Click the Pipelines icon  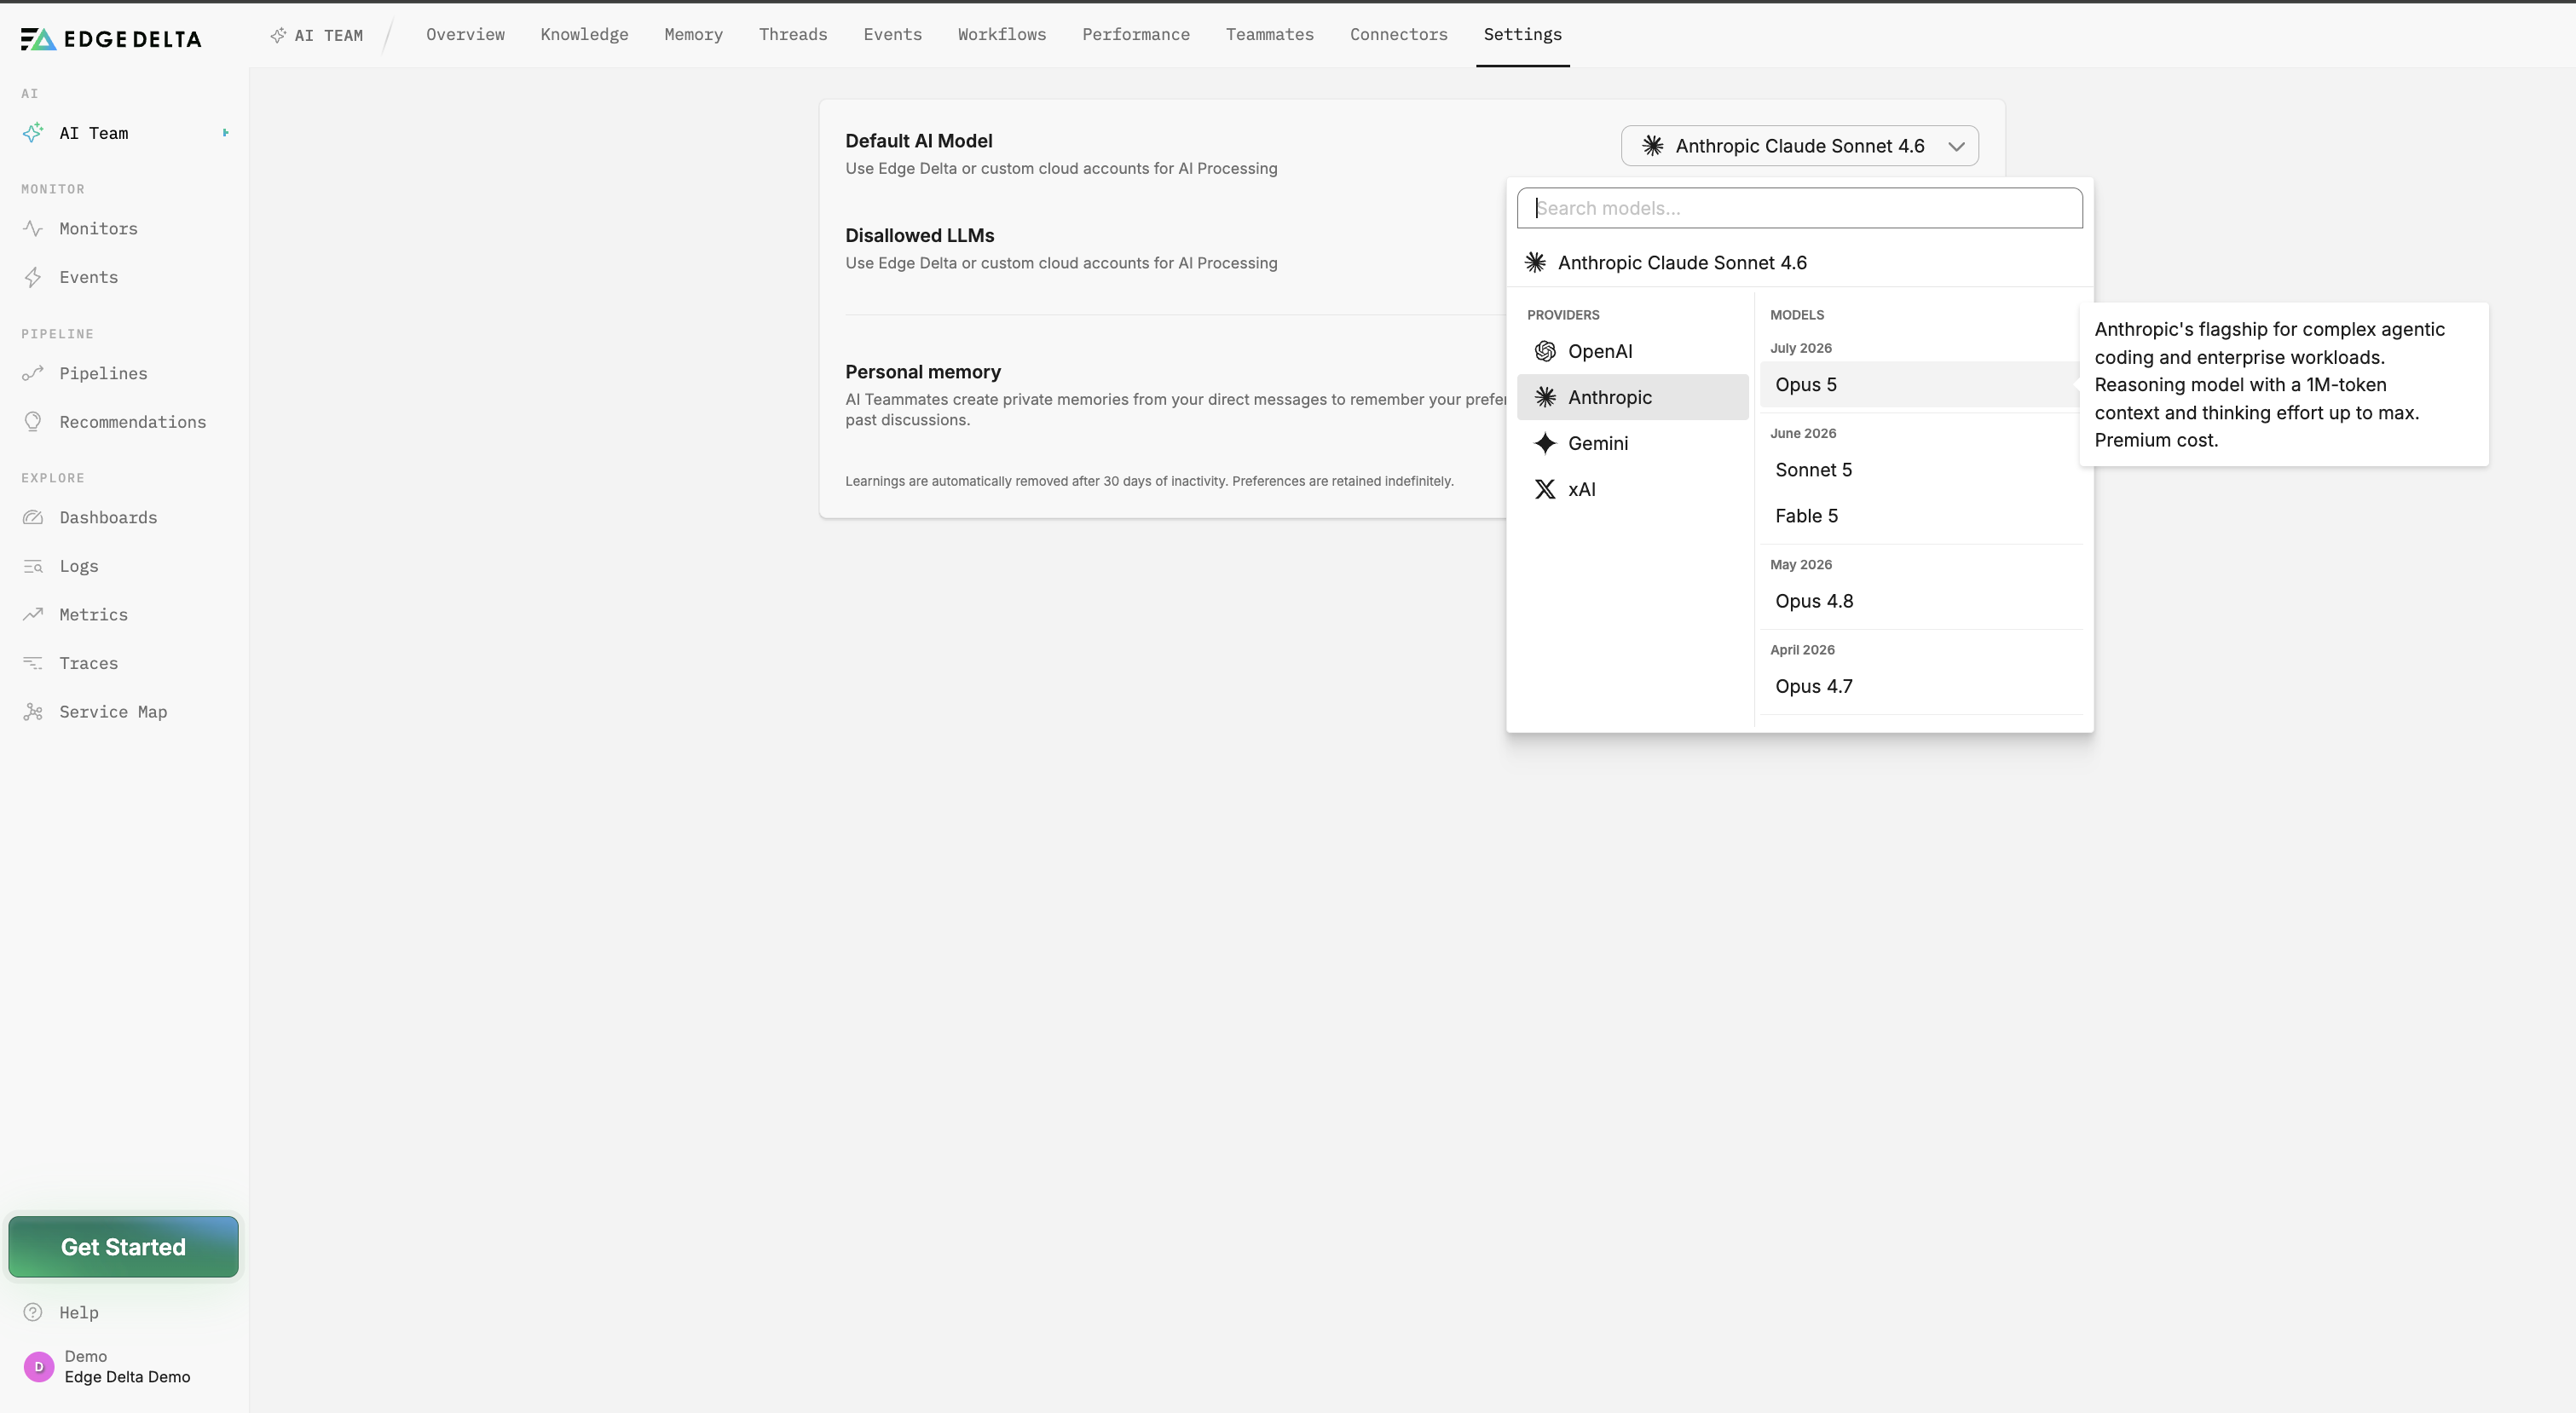click(x=33, y=373)
